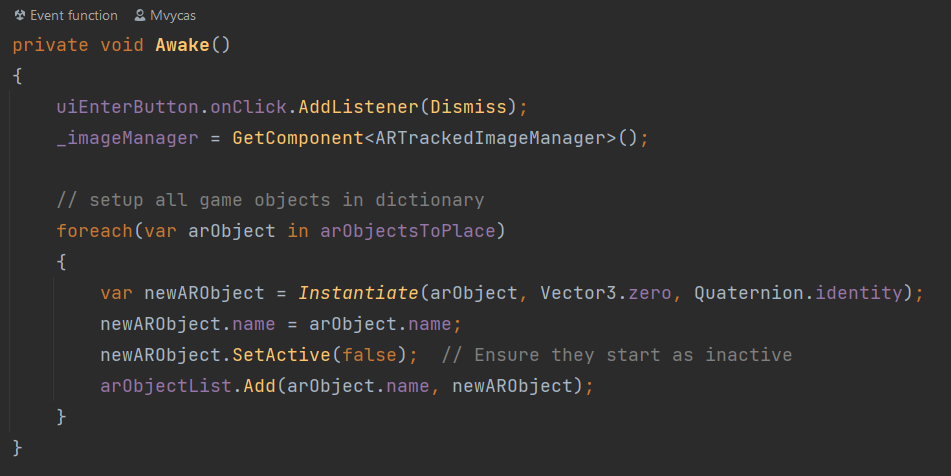The height and width of the screenshot is (476, 951).
Task: Click the Unity event function icon
Action: click(x=20, y=16)
